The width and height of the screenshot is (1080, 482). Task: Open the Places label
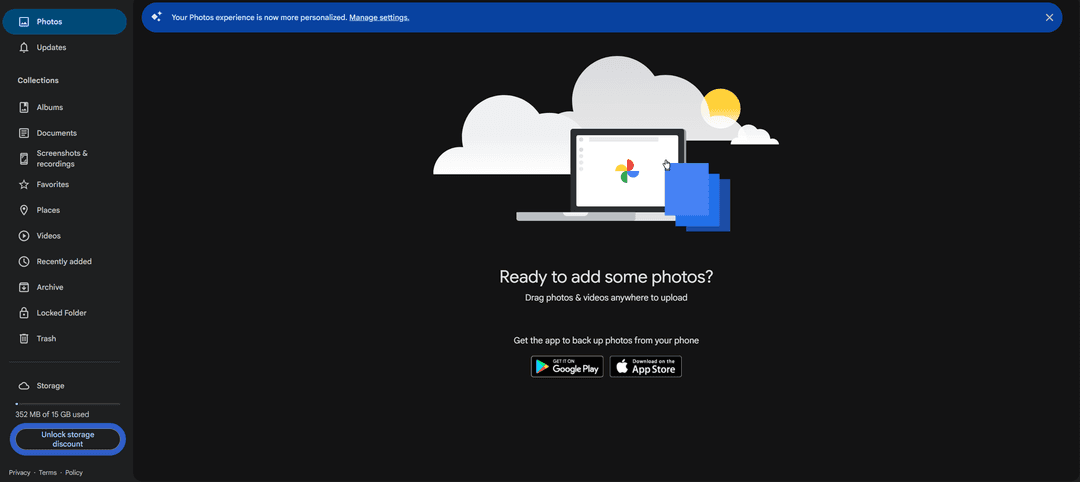[48, 210]
